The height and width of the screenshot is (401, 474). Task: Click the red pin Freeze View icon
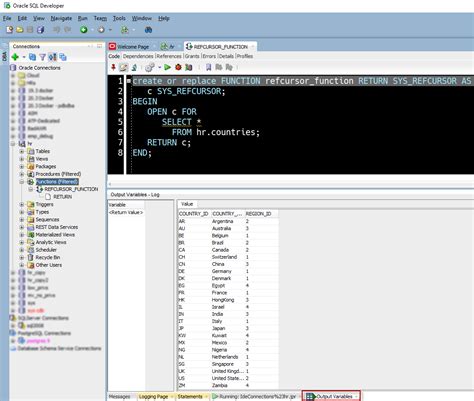tap(113, 67)
